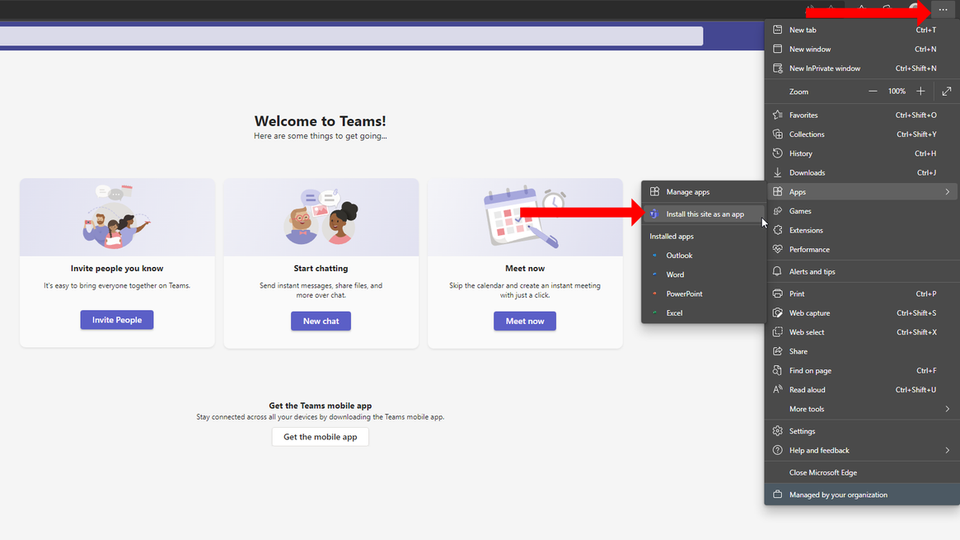This screenshot has width=960, height=540.
Task: Click the Share icon in menu
Action: pyautogui.click(x=778, y=351)
